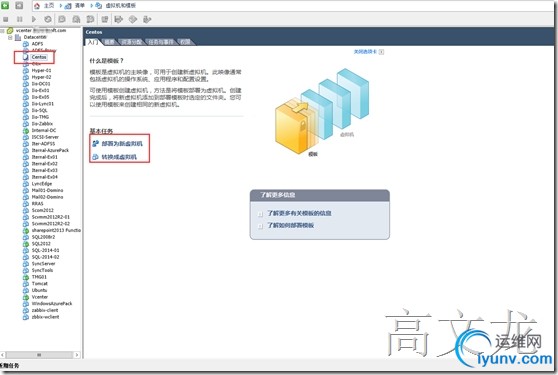This screenshot has width=558, height=375.
Task: Click the snapshot manager toolbar icon
Action: click(90, 19)
